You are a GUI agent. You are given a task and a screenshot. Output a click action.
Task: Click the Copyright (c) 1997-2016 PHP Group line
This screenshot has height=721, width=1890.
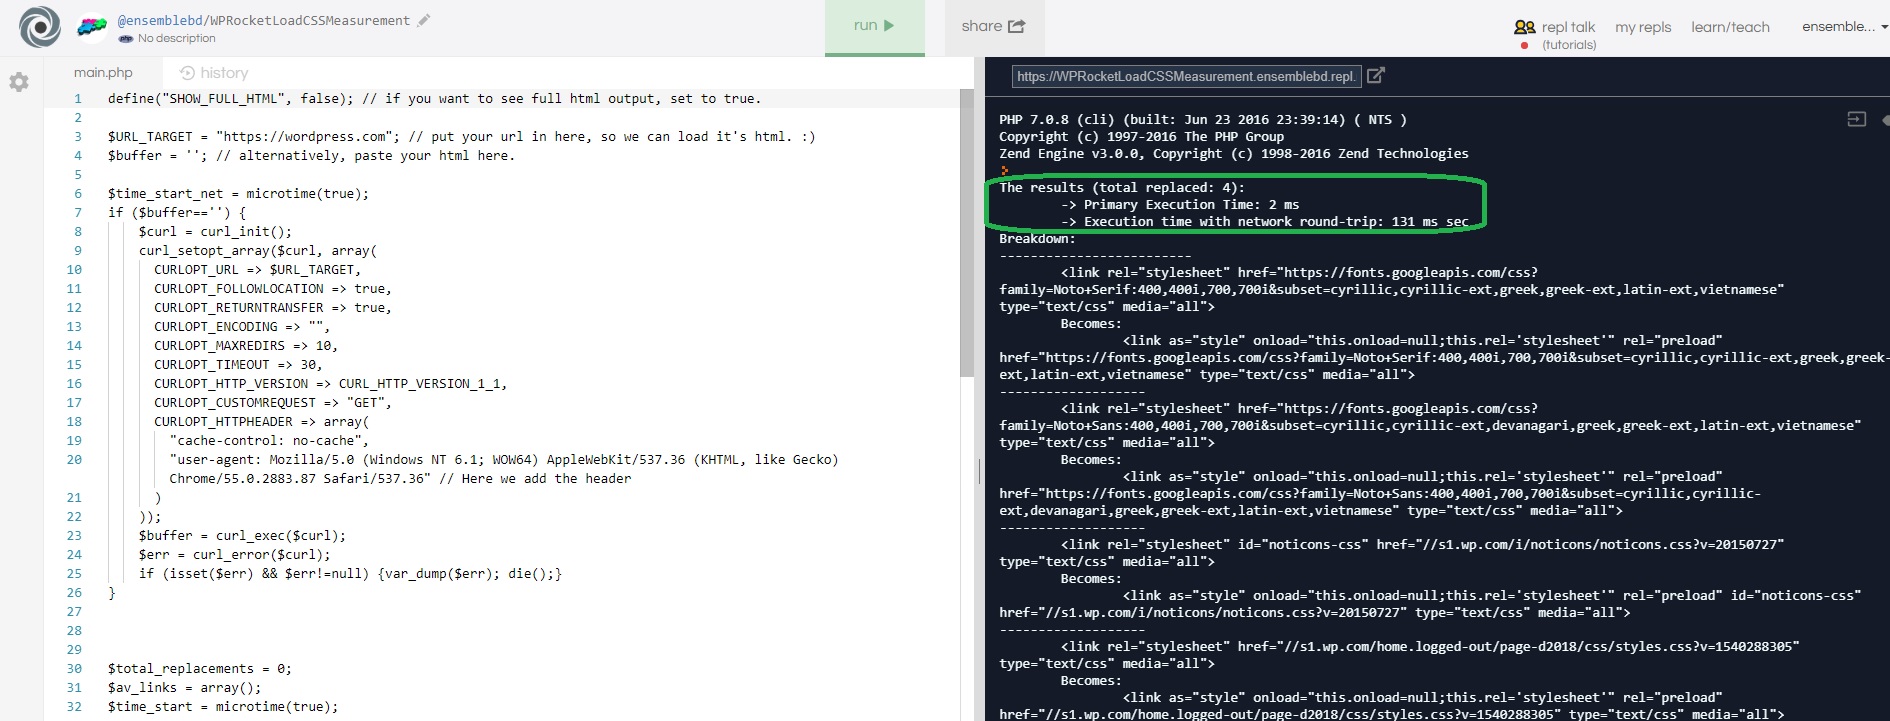[1141, 137]
